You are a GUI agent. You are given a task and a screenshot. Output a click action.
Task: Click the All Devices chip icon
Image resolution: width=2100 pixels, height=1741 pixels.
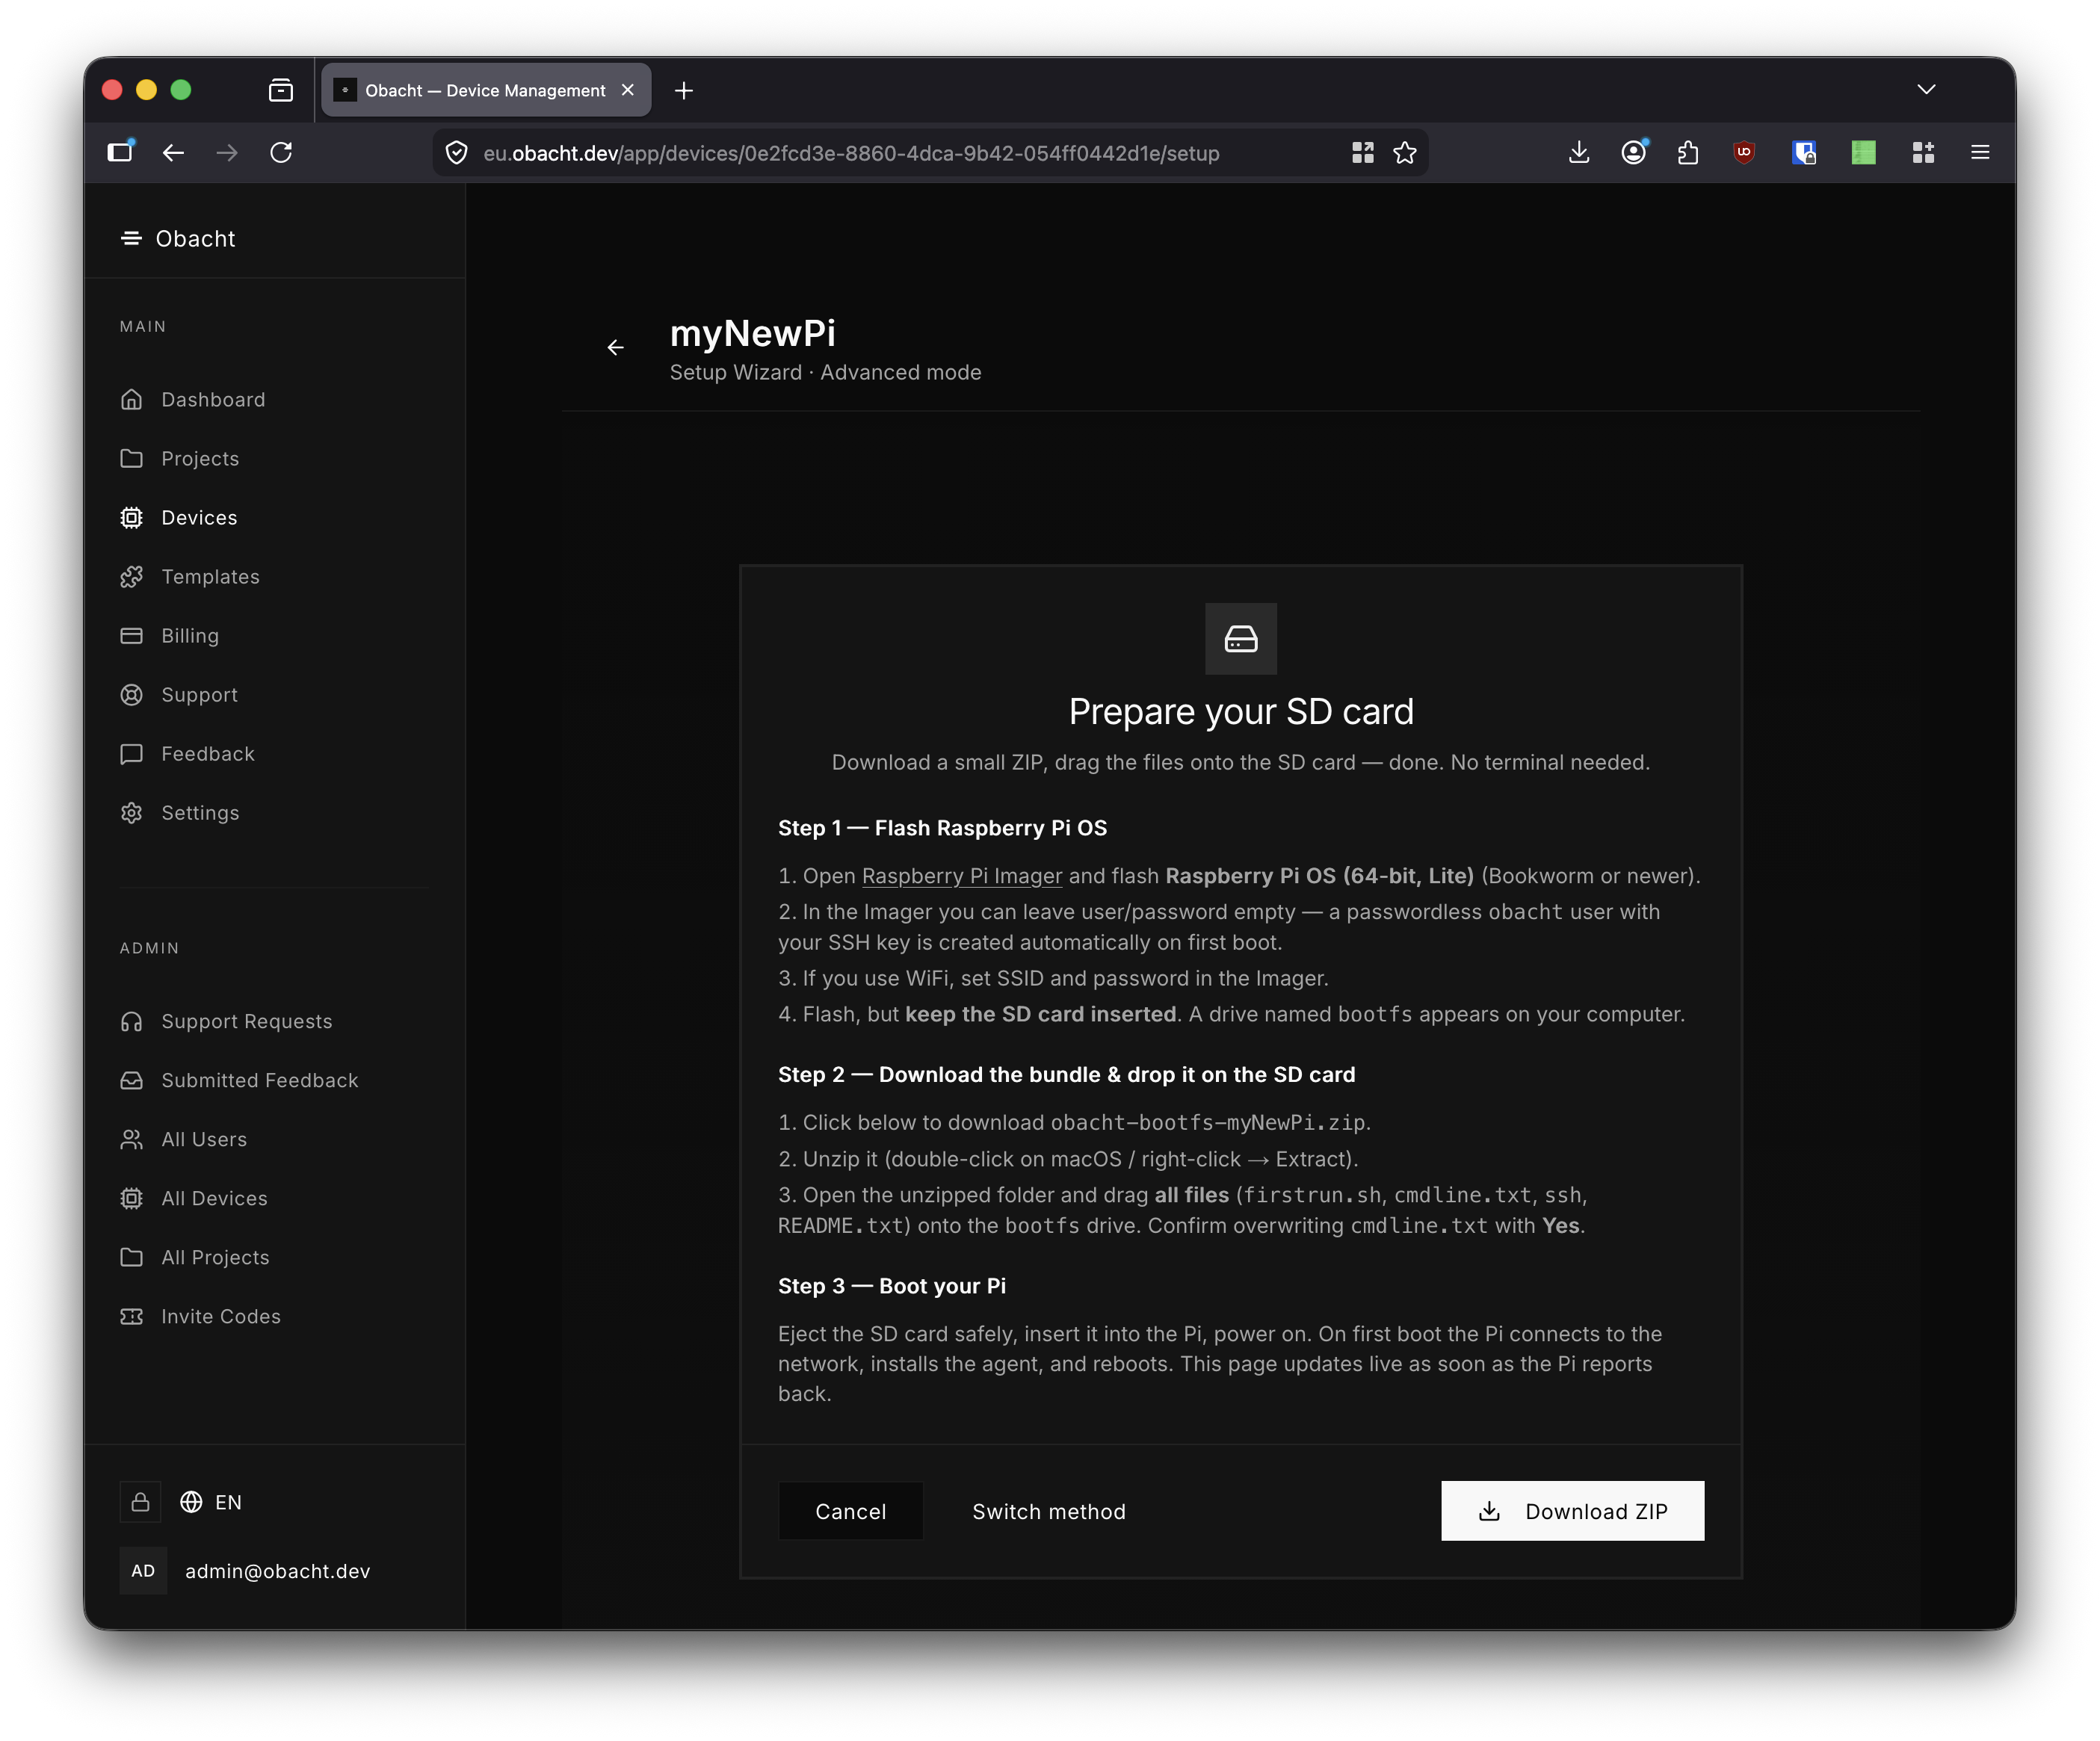pos(131,1198)
